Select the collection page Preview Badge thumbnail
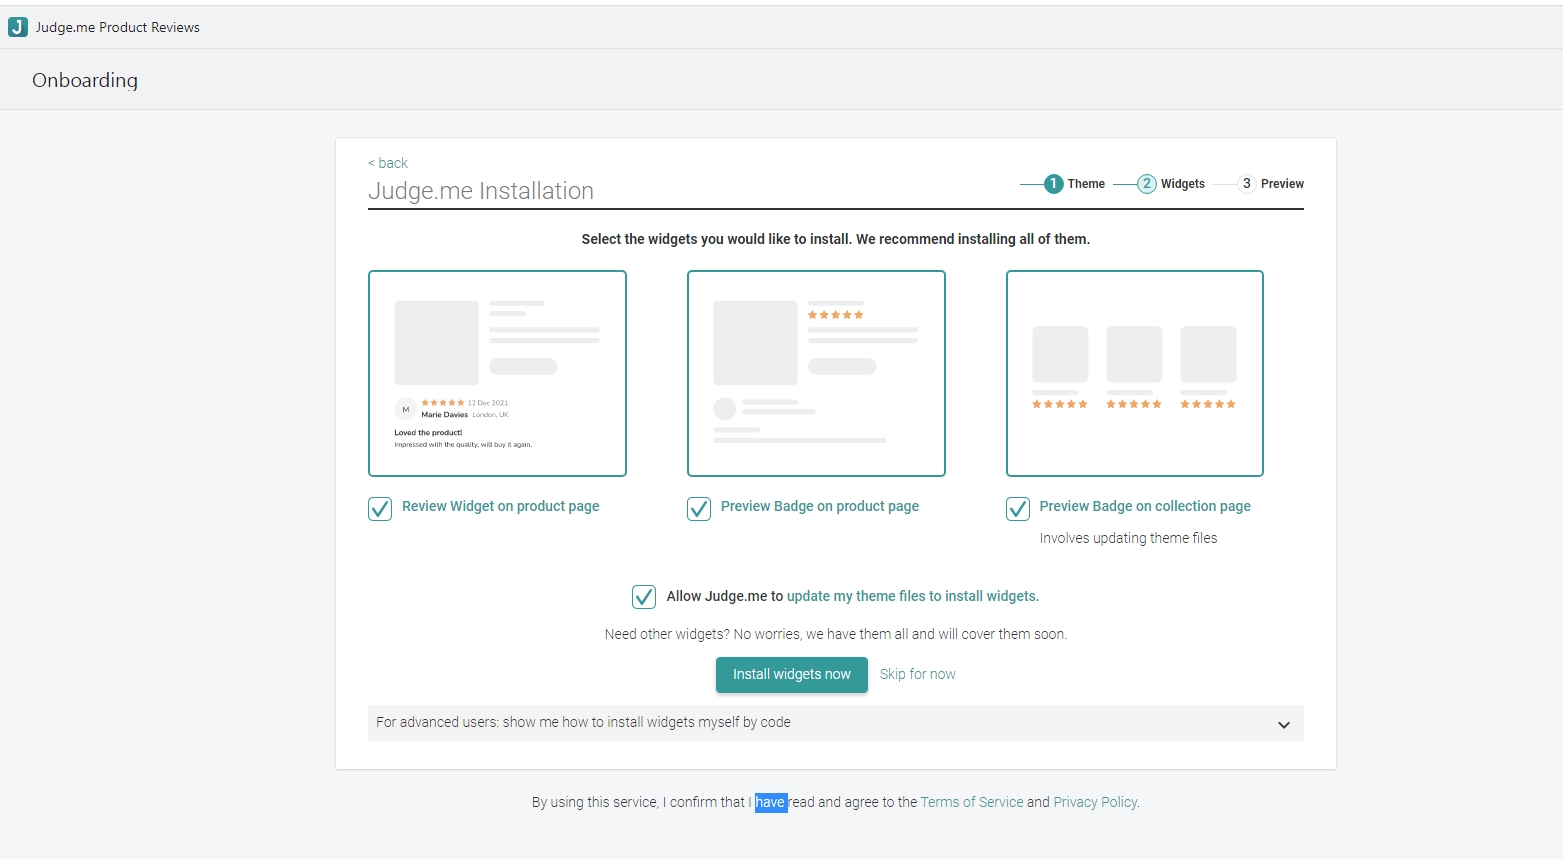Viewport: 1563px width, 859px height. [1134, 373]
